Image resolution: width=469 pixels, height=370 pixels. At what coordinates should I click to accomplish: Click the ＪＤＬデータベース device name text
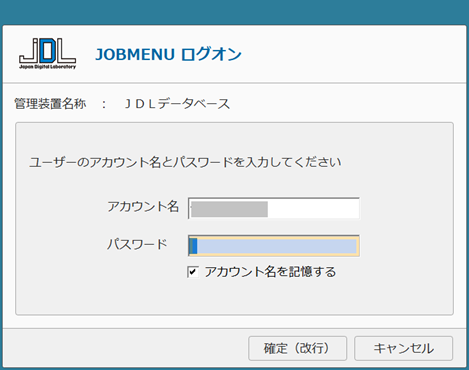[177, 104]
